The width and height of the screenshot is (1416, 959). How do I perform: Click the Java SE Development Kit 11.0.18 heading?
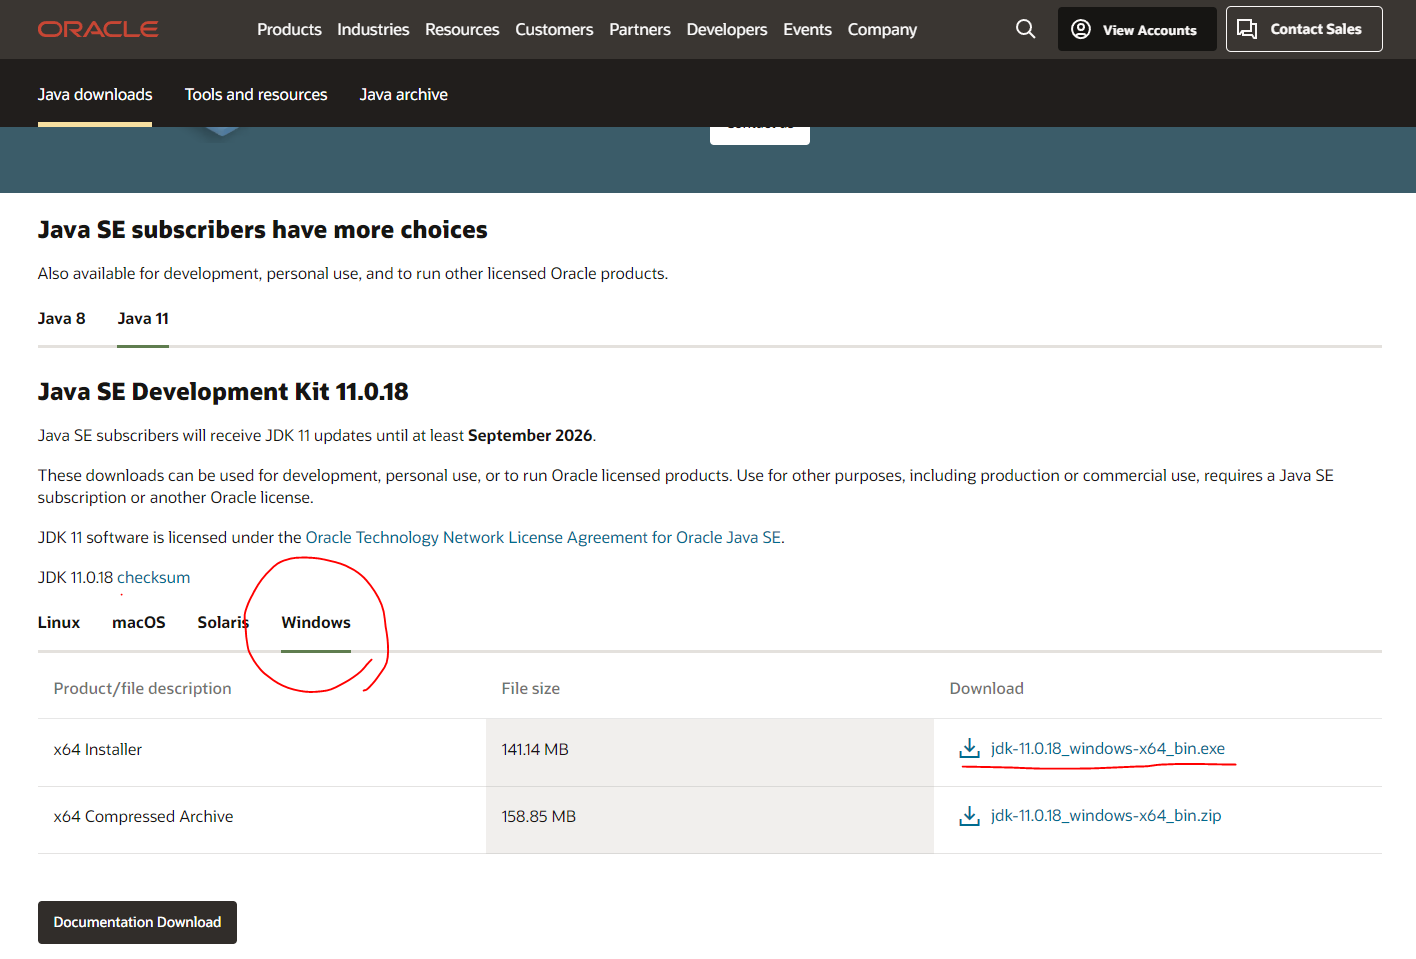pos(223,391)
